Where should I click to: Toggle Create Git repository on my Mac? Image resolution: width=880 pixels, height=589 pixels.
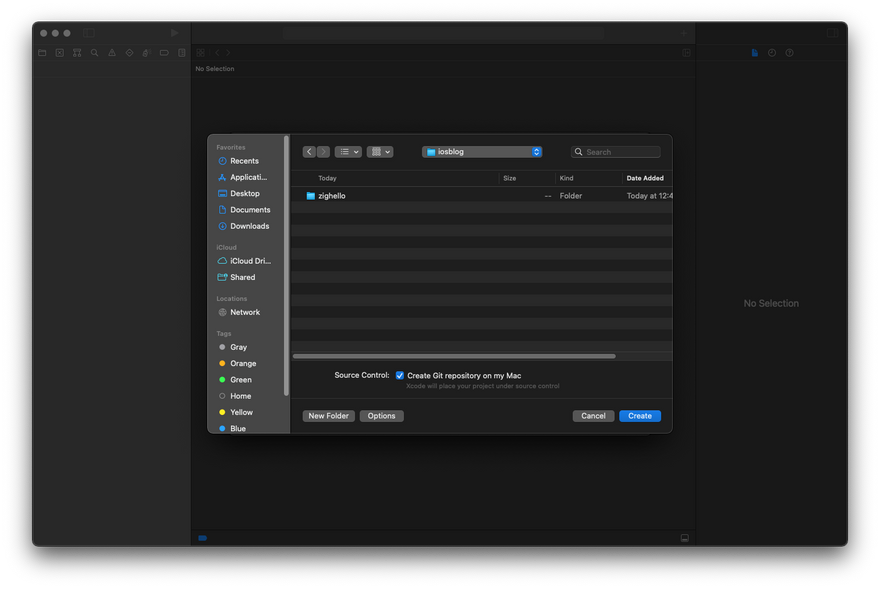(400, 376)
